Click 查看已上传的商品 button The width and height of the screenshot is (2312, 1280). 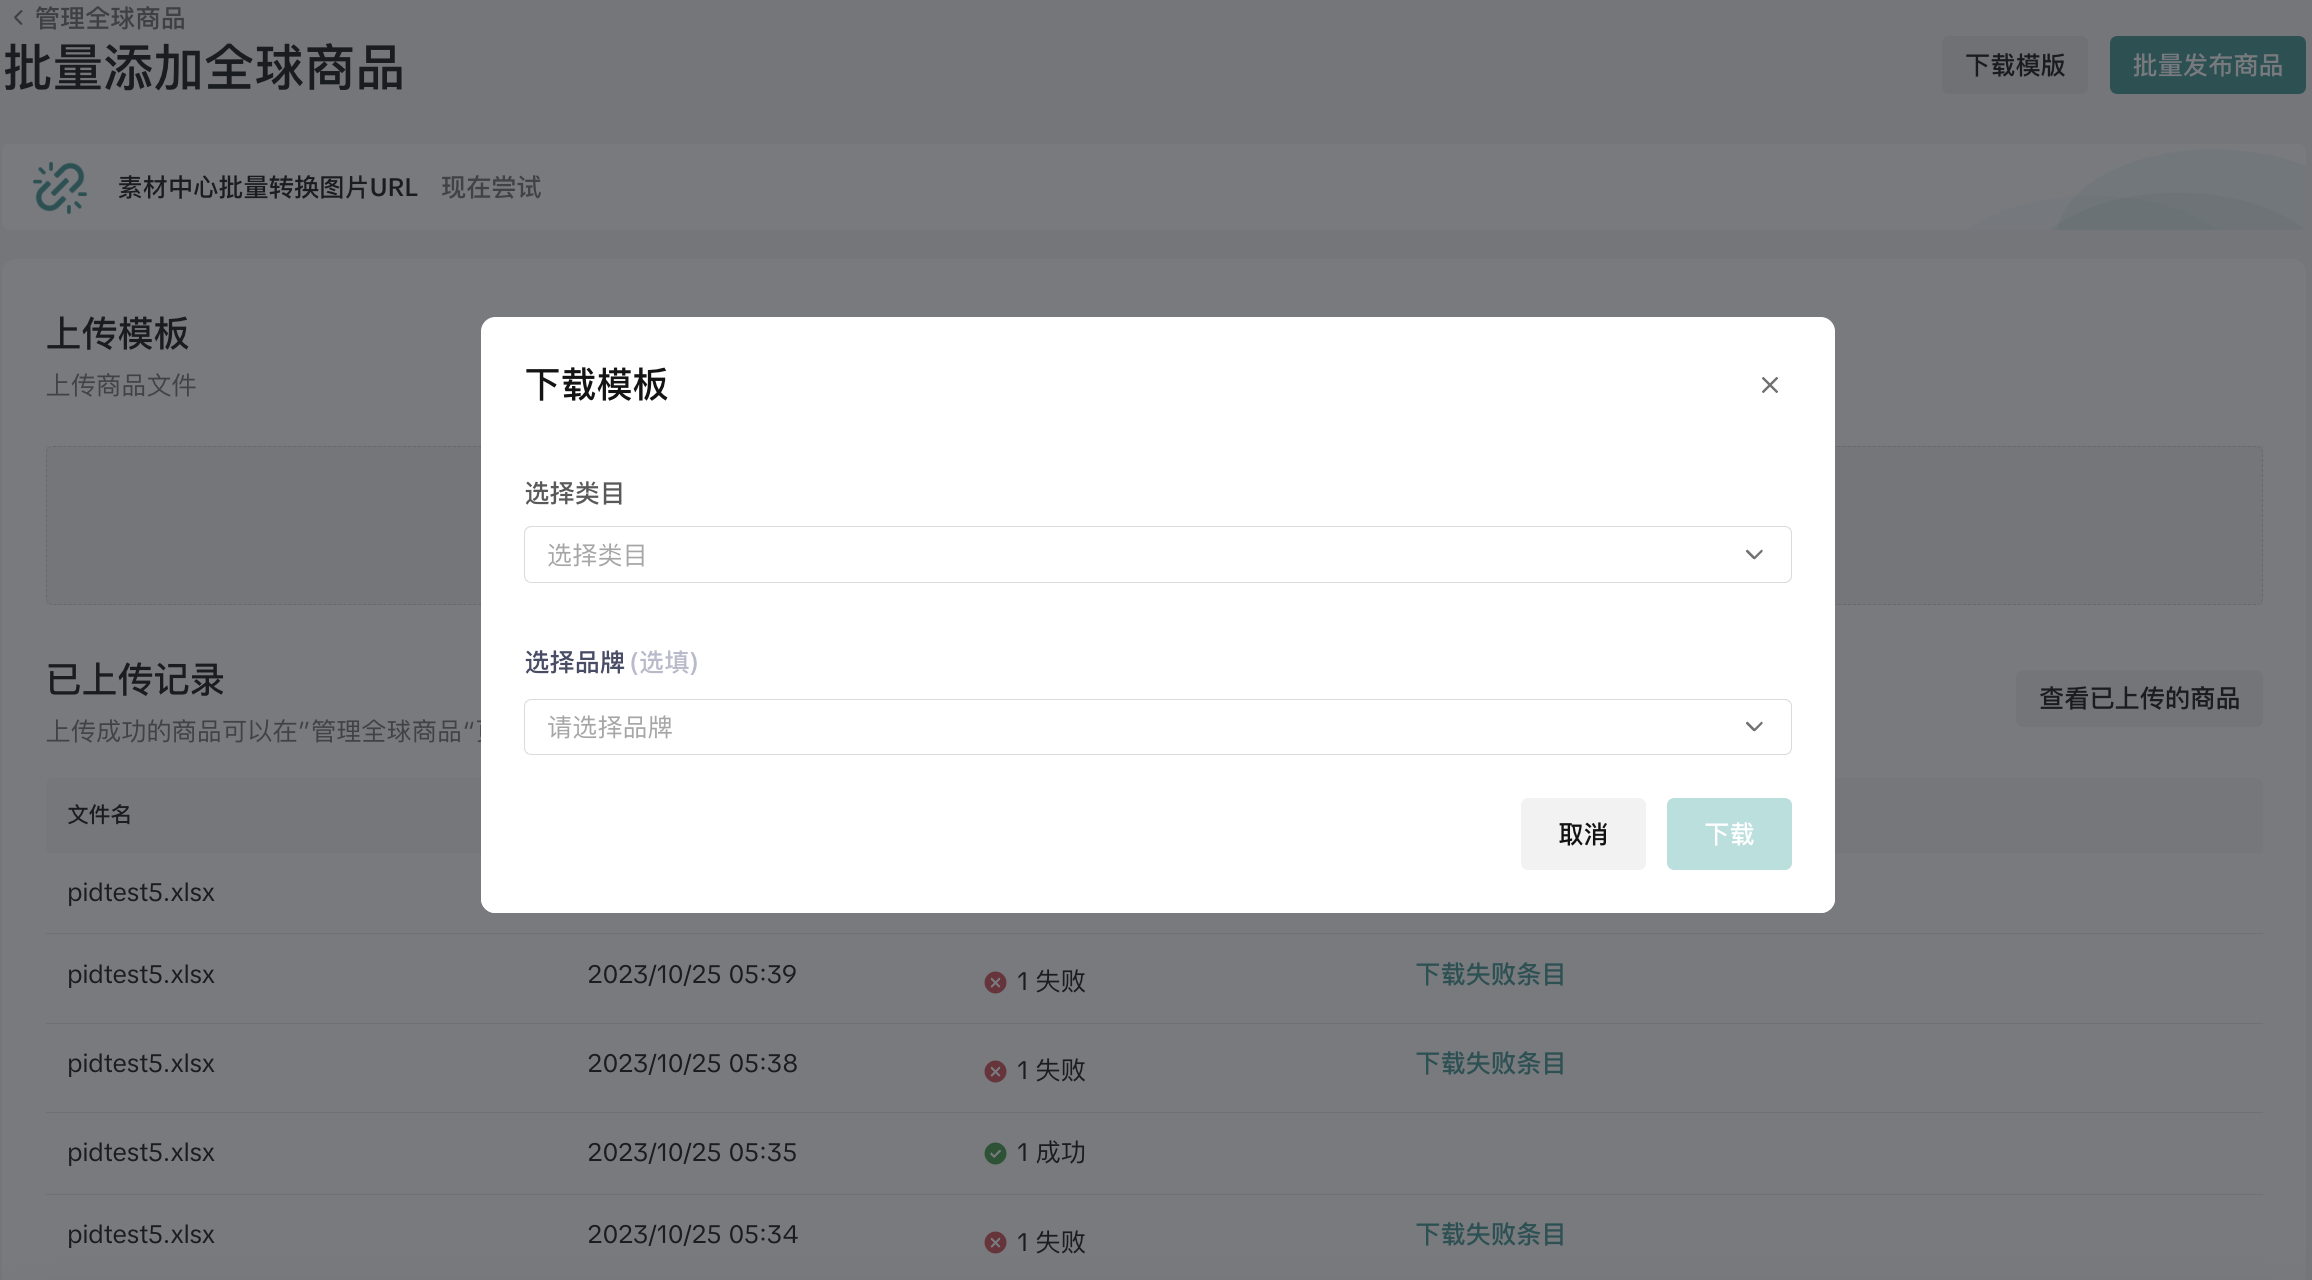[2139, 698]
